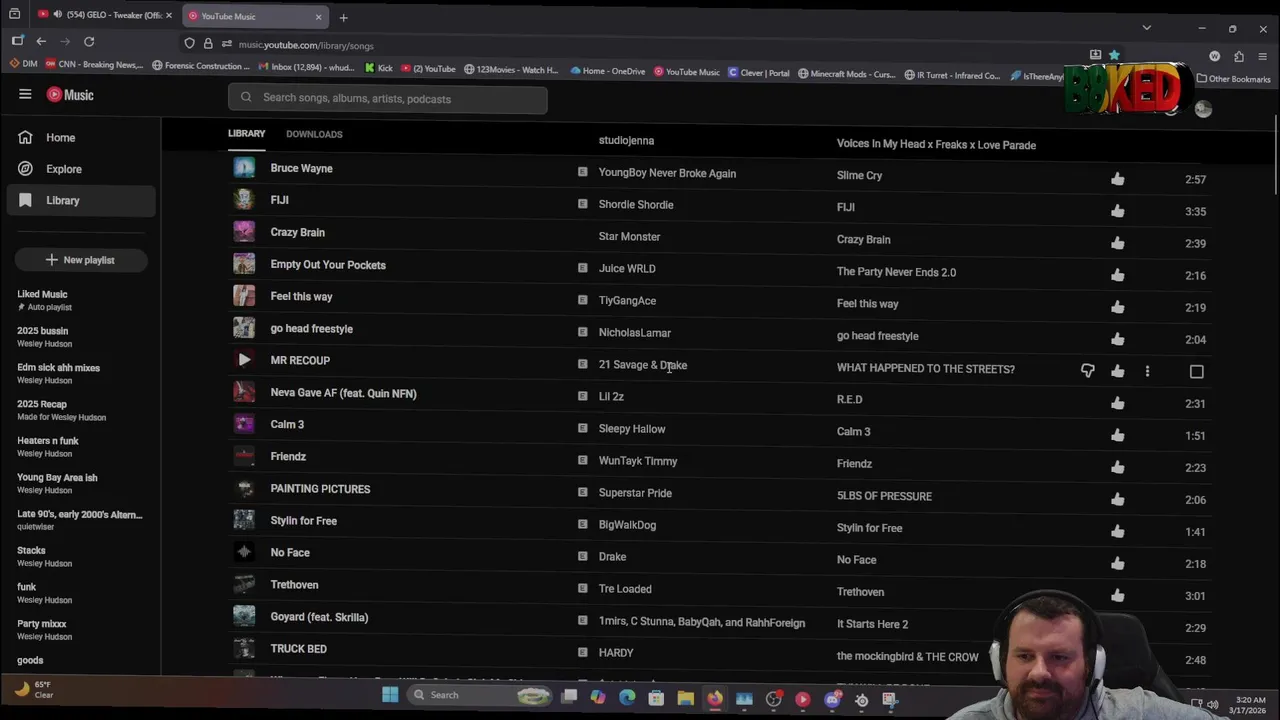Click the bookmark star icon
The image size is (1280, 720).
coord(1114,55)
